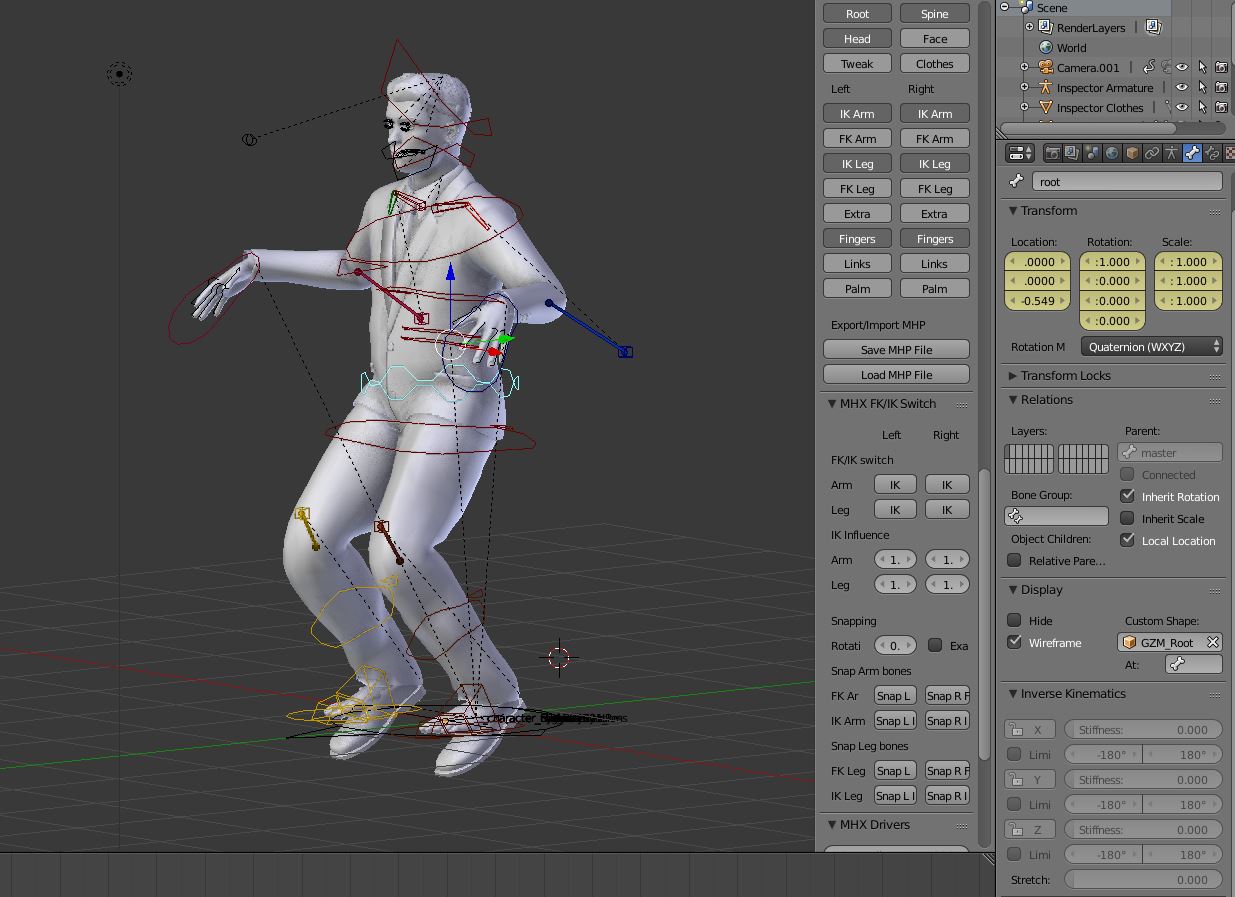Click the root bone name field

click(x=1127, y=182)
